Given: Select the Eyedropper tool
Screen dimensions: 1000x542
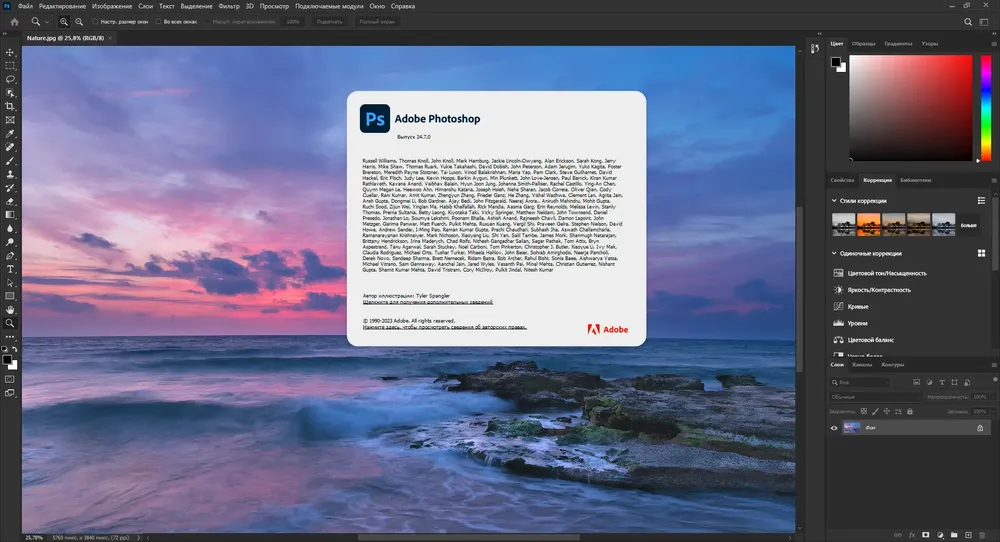Looking at the screenshot, I should tap(10, 134).
